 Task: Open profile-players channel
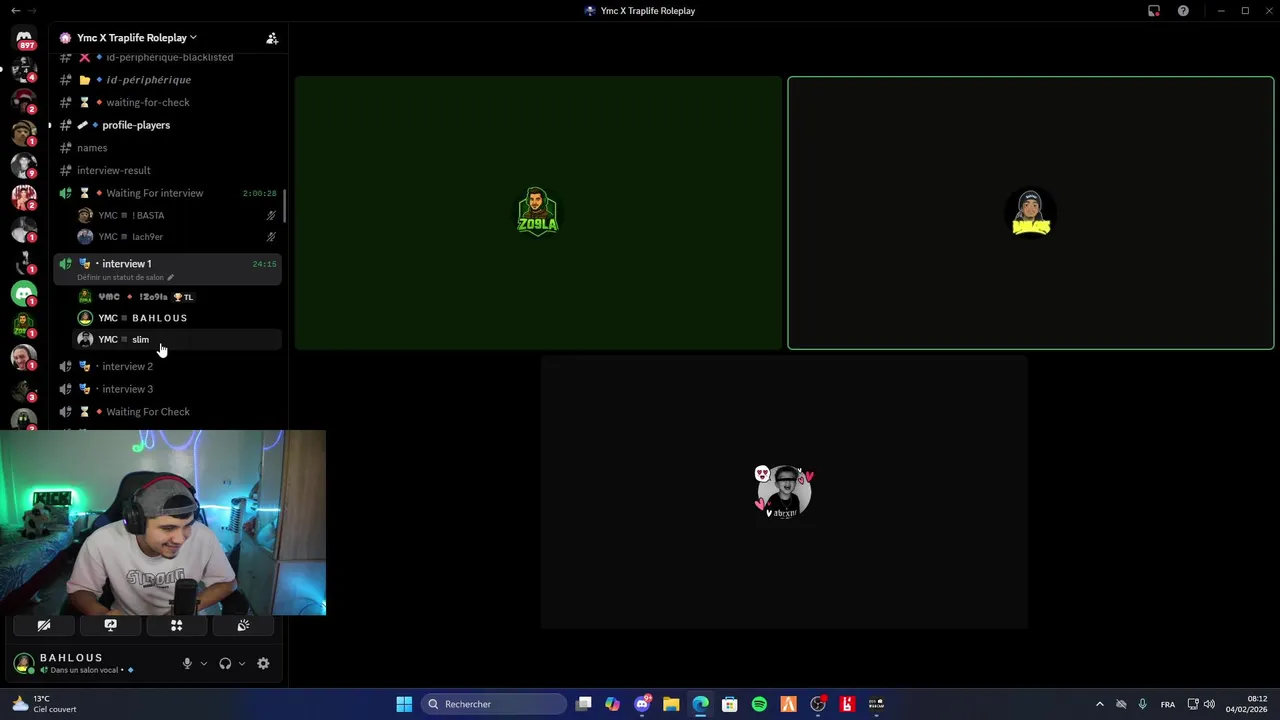coord(168,125)
